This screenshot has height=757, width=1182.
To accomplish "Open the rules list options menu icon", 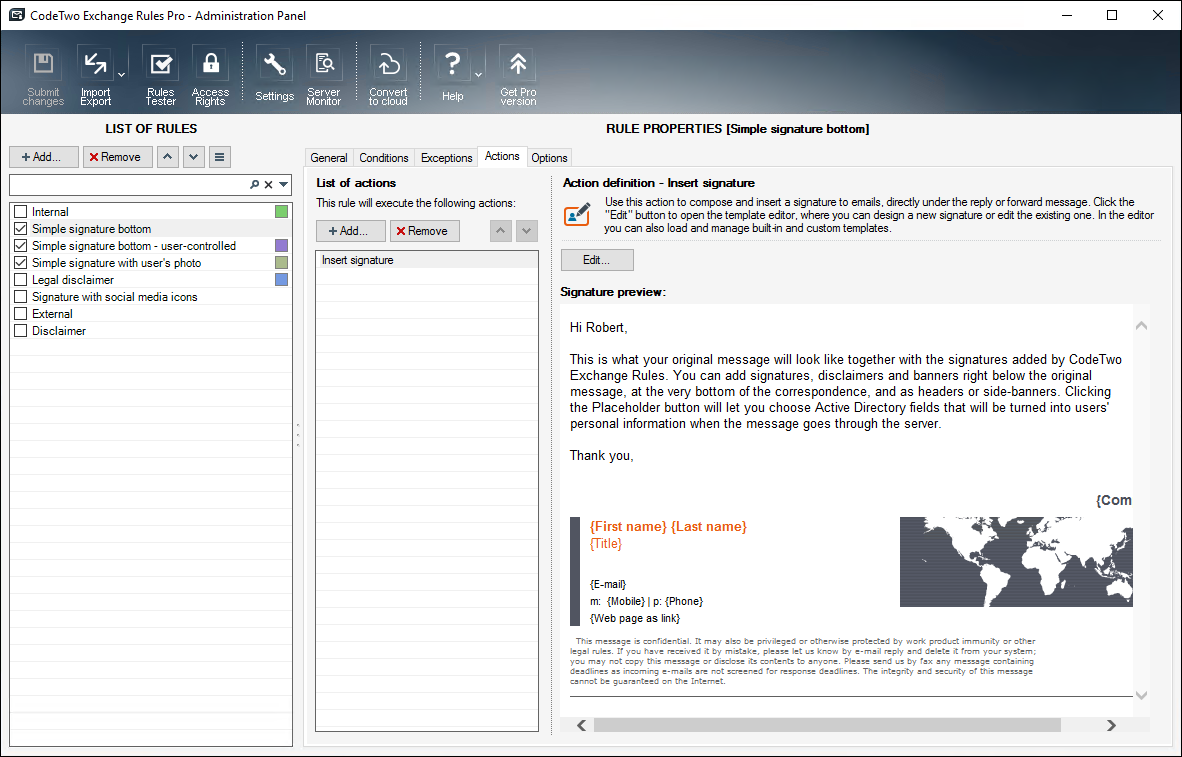I will pyautogui.click(x=219, y=157).
